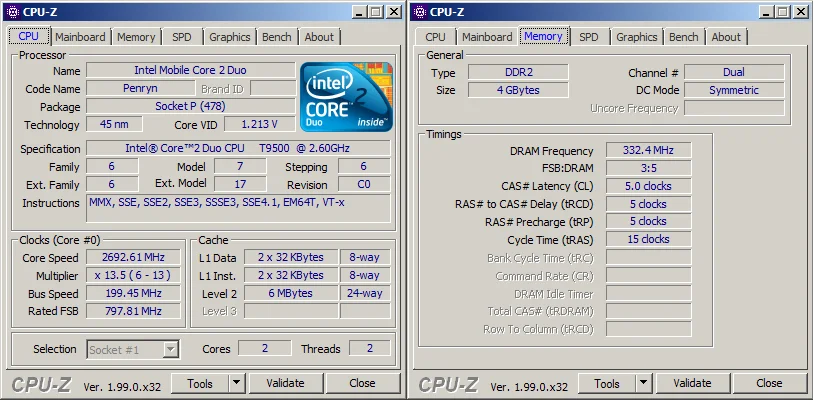The width and height of the screenshot is (813, 400).
Task: Click the Rated FSB value '797.81 MHz'
Action: [x=133, y=311]
